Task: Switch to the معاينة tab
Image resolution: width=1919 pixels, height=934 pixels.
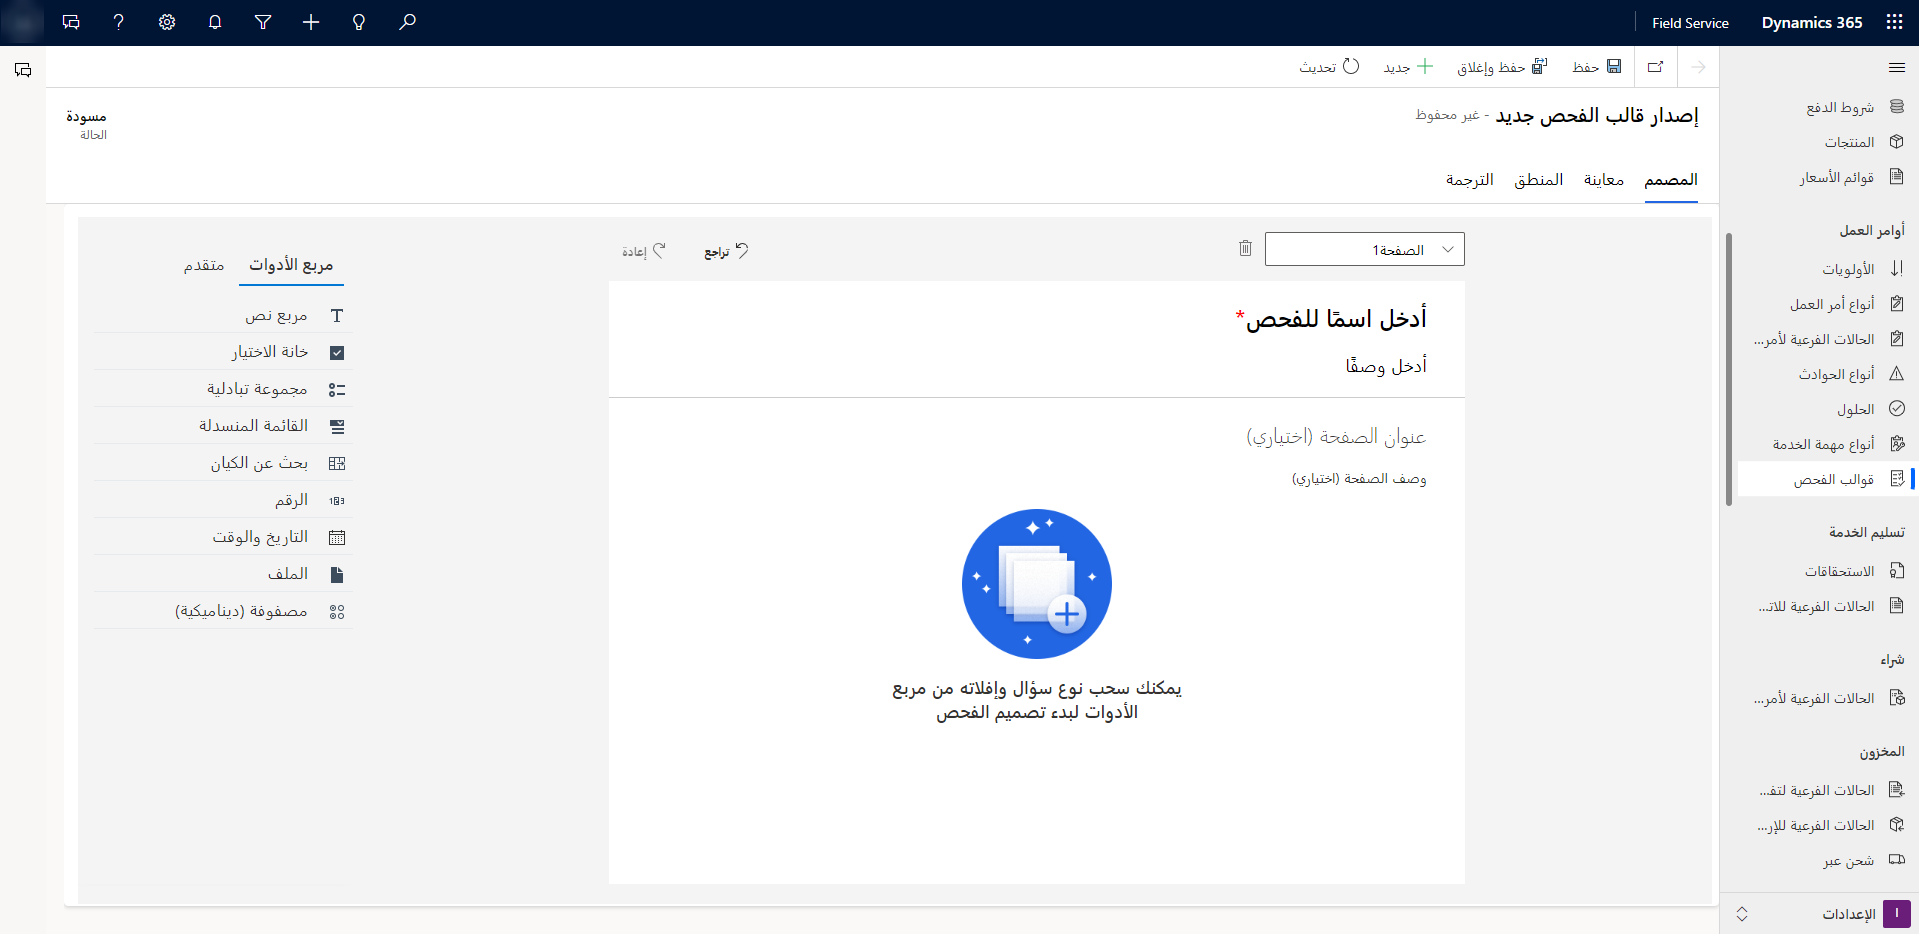Action: tap(1604, 180)
